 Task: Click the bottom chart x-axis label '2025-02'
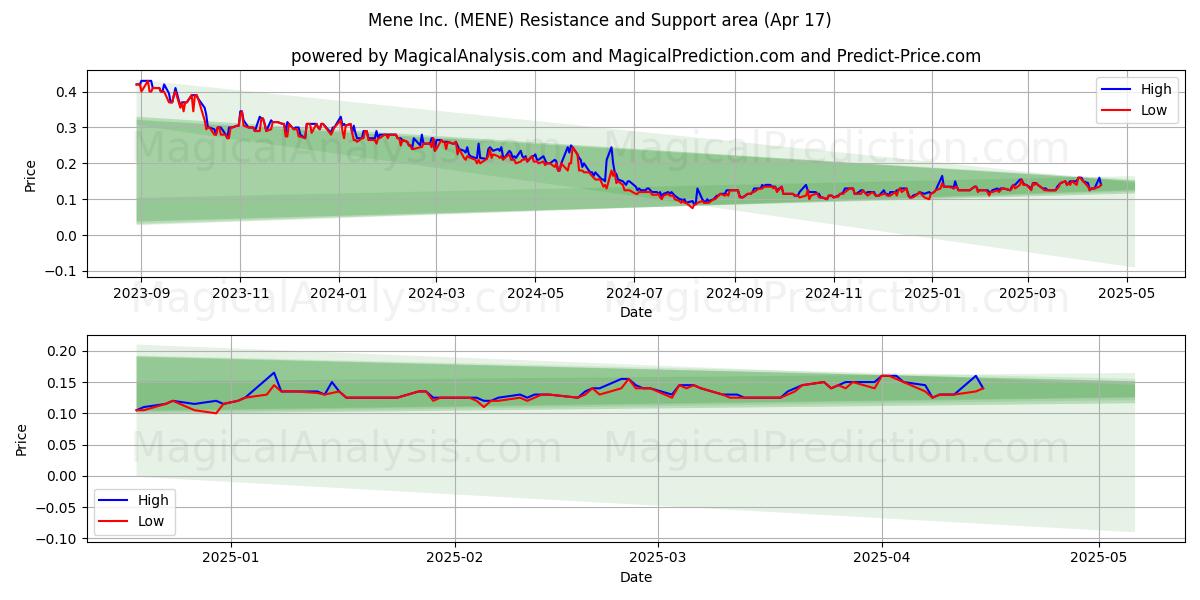[x=455, y=558]
